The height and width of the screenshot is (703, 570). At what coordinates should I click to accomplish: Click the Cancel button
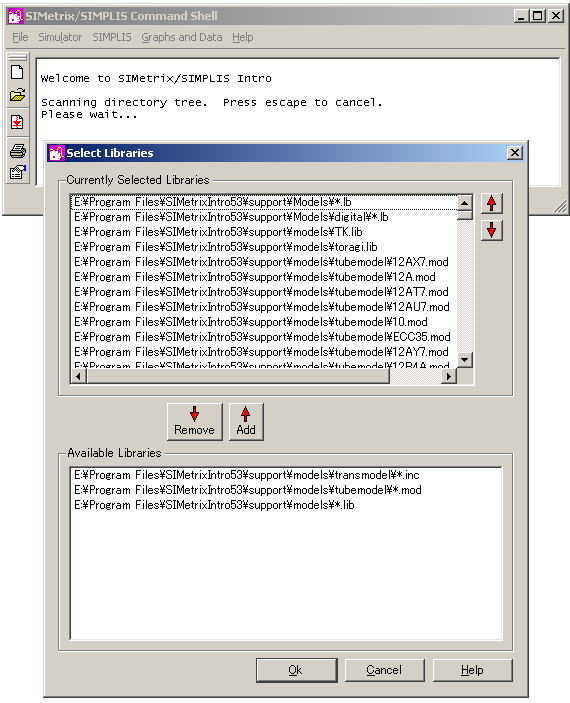[384, 670]
